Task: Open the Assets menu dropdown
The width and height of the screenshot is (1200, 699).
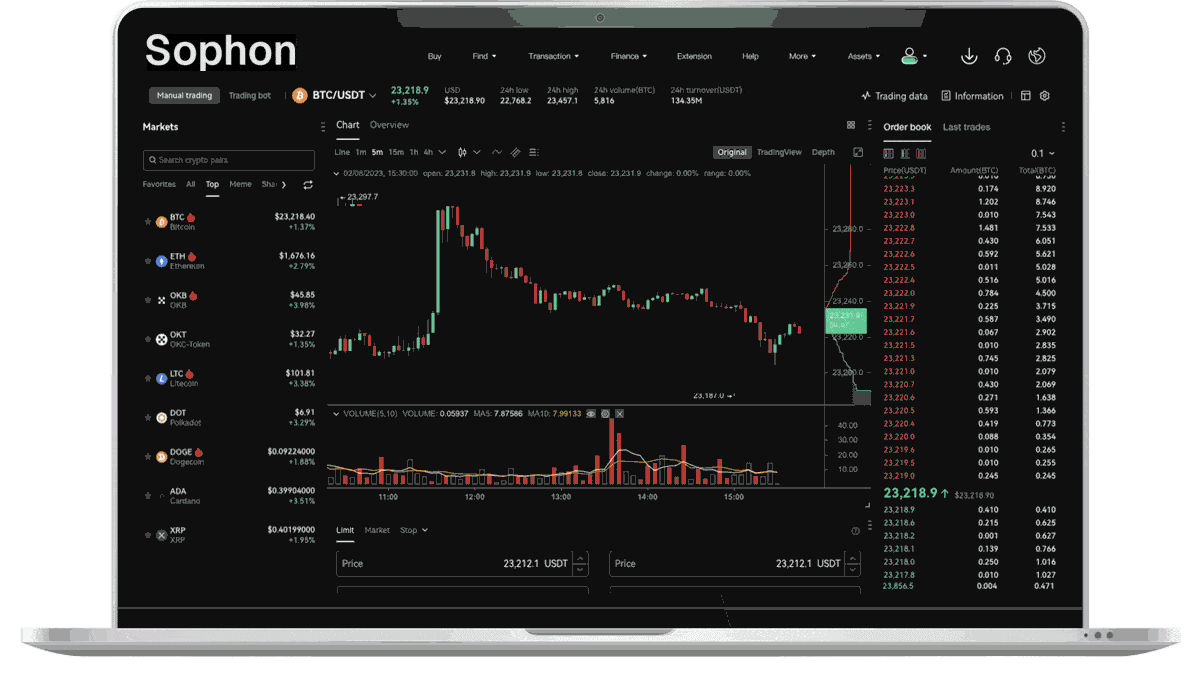Action: point(864,56)
